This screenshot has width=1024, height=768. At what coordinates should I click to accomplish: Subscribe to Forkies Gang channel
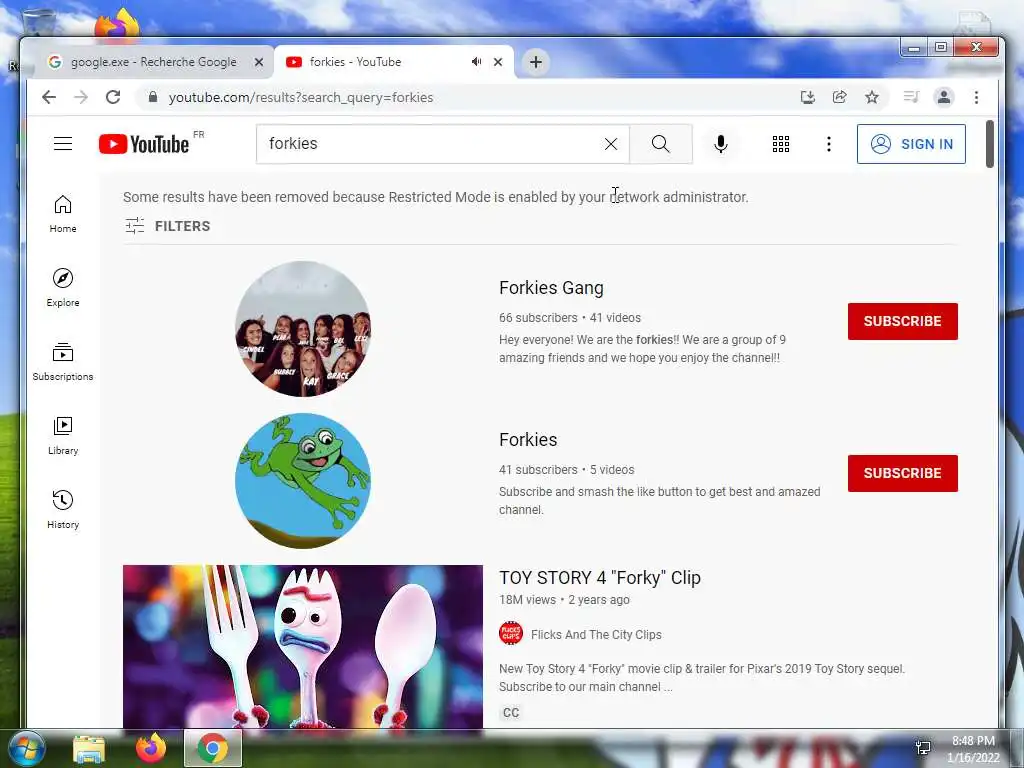point(903,321)
